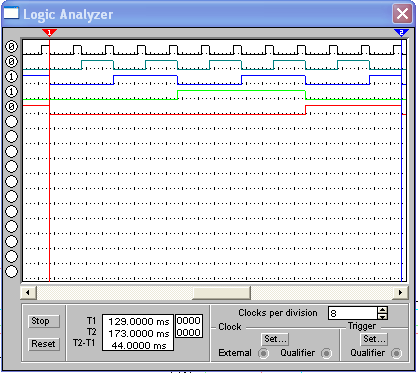Click the scrollbar right arrow

400,293
